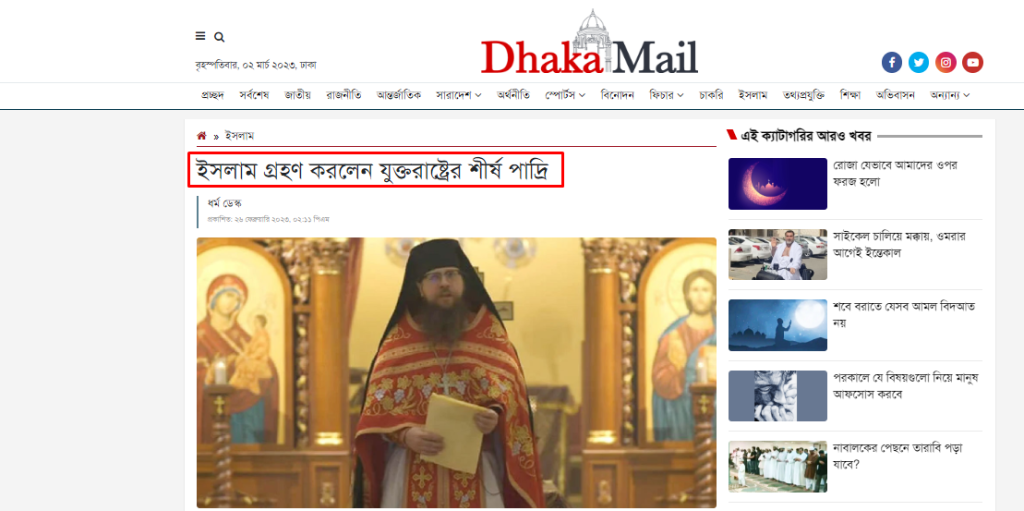Viewport: 1024px width, 511px height.
Task: Click the main priest article image
Action: pos(456,372)
